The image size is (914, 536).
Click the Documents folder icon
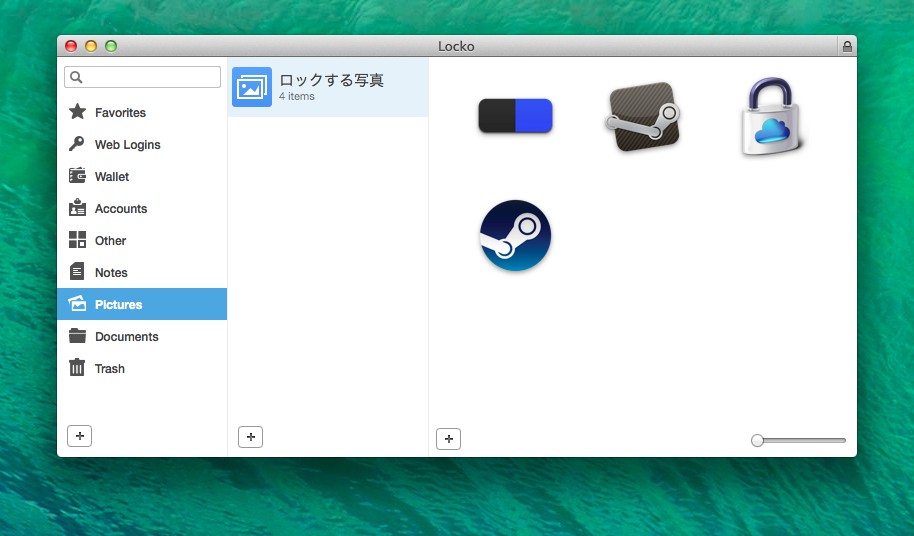[77, 336]
